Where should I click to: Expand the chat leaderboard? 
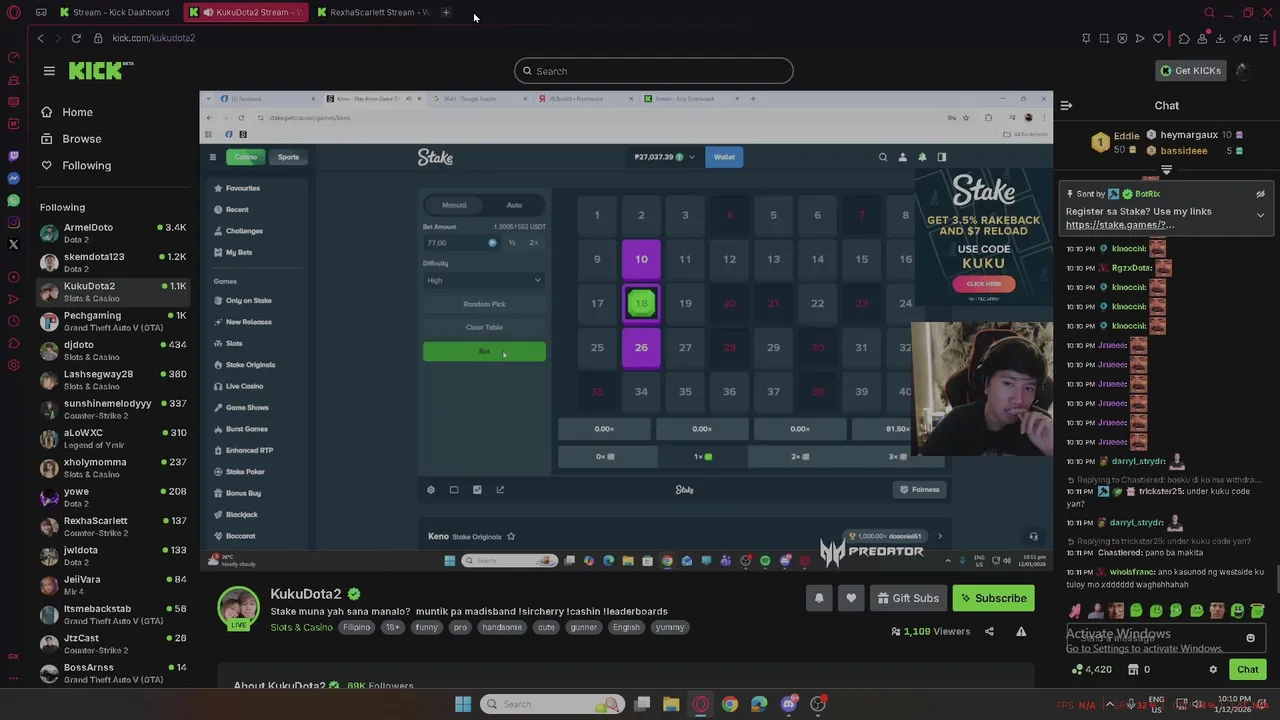1166,171
